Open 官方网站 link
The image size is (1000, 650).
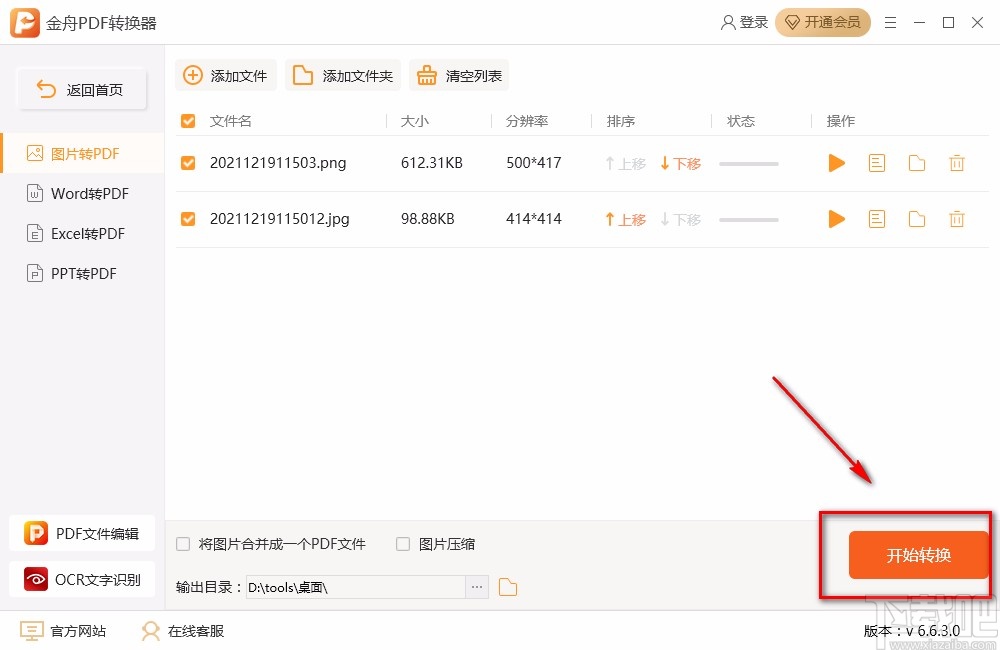pyautogui.click(x=63, y=631)
